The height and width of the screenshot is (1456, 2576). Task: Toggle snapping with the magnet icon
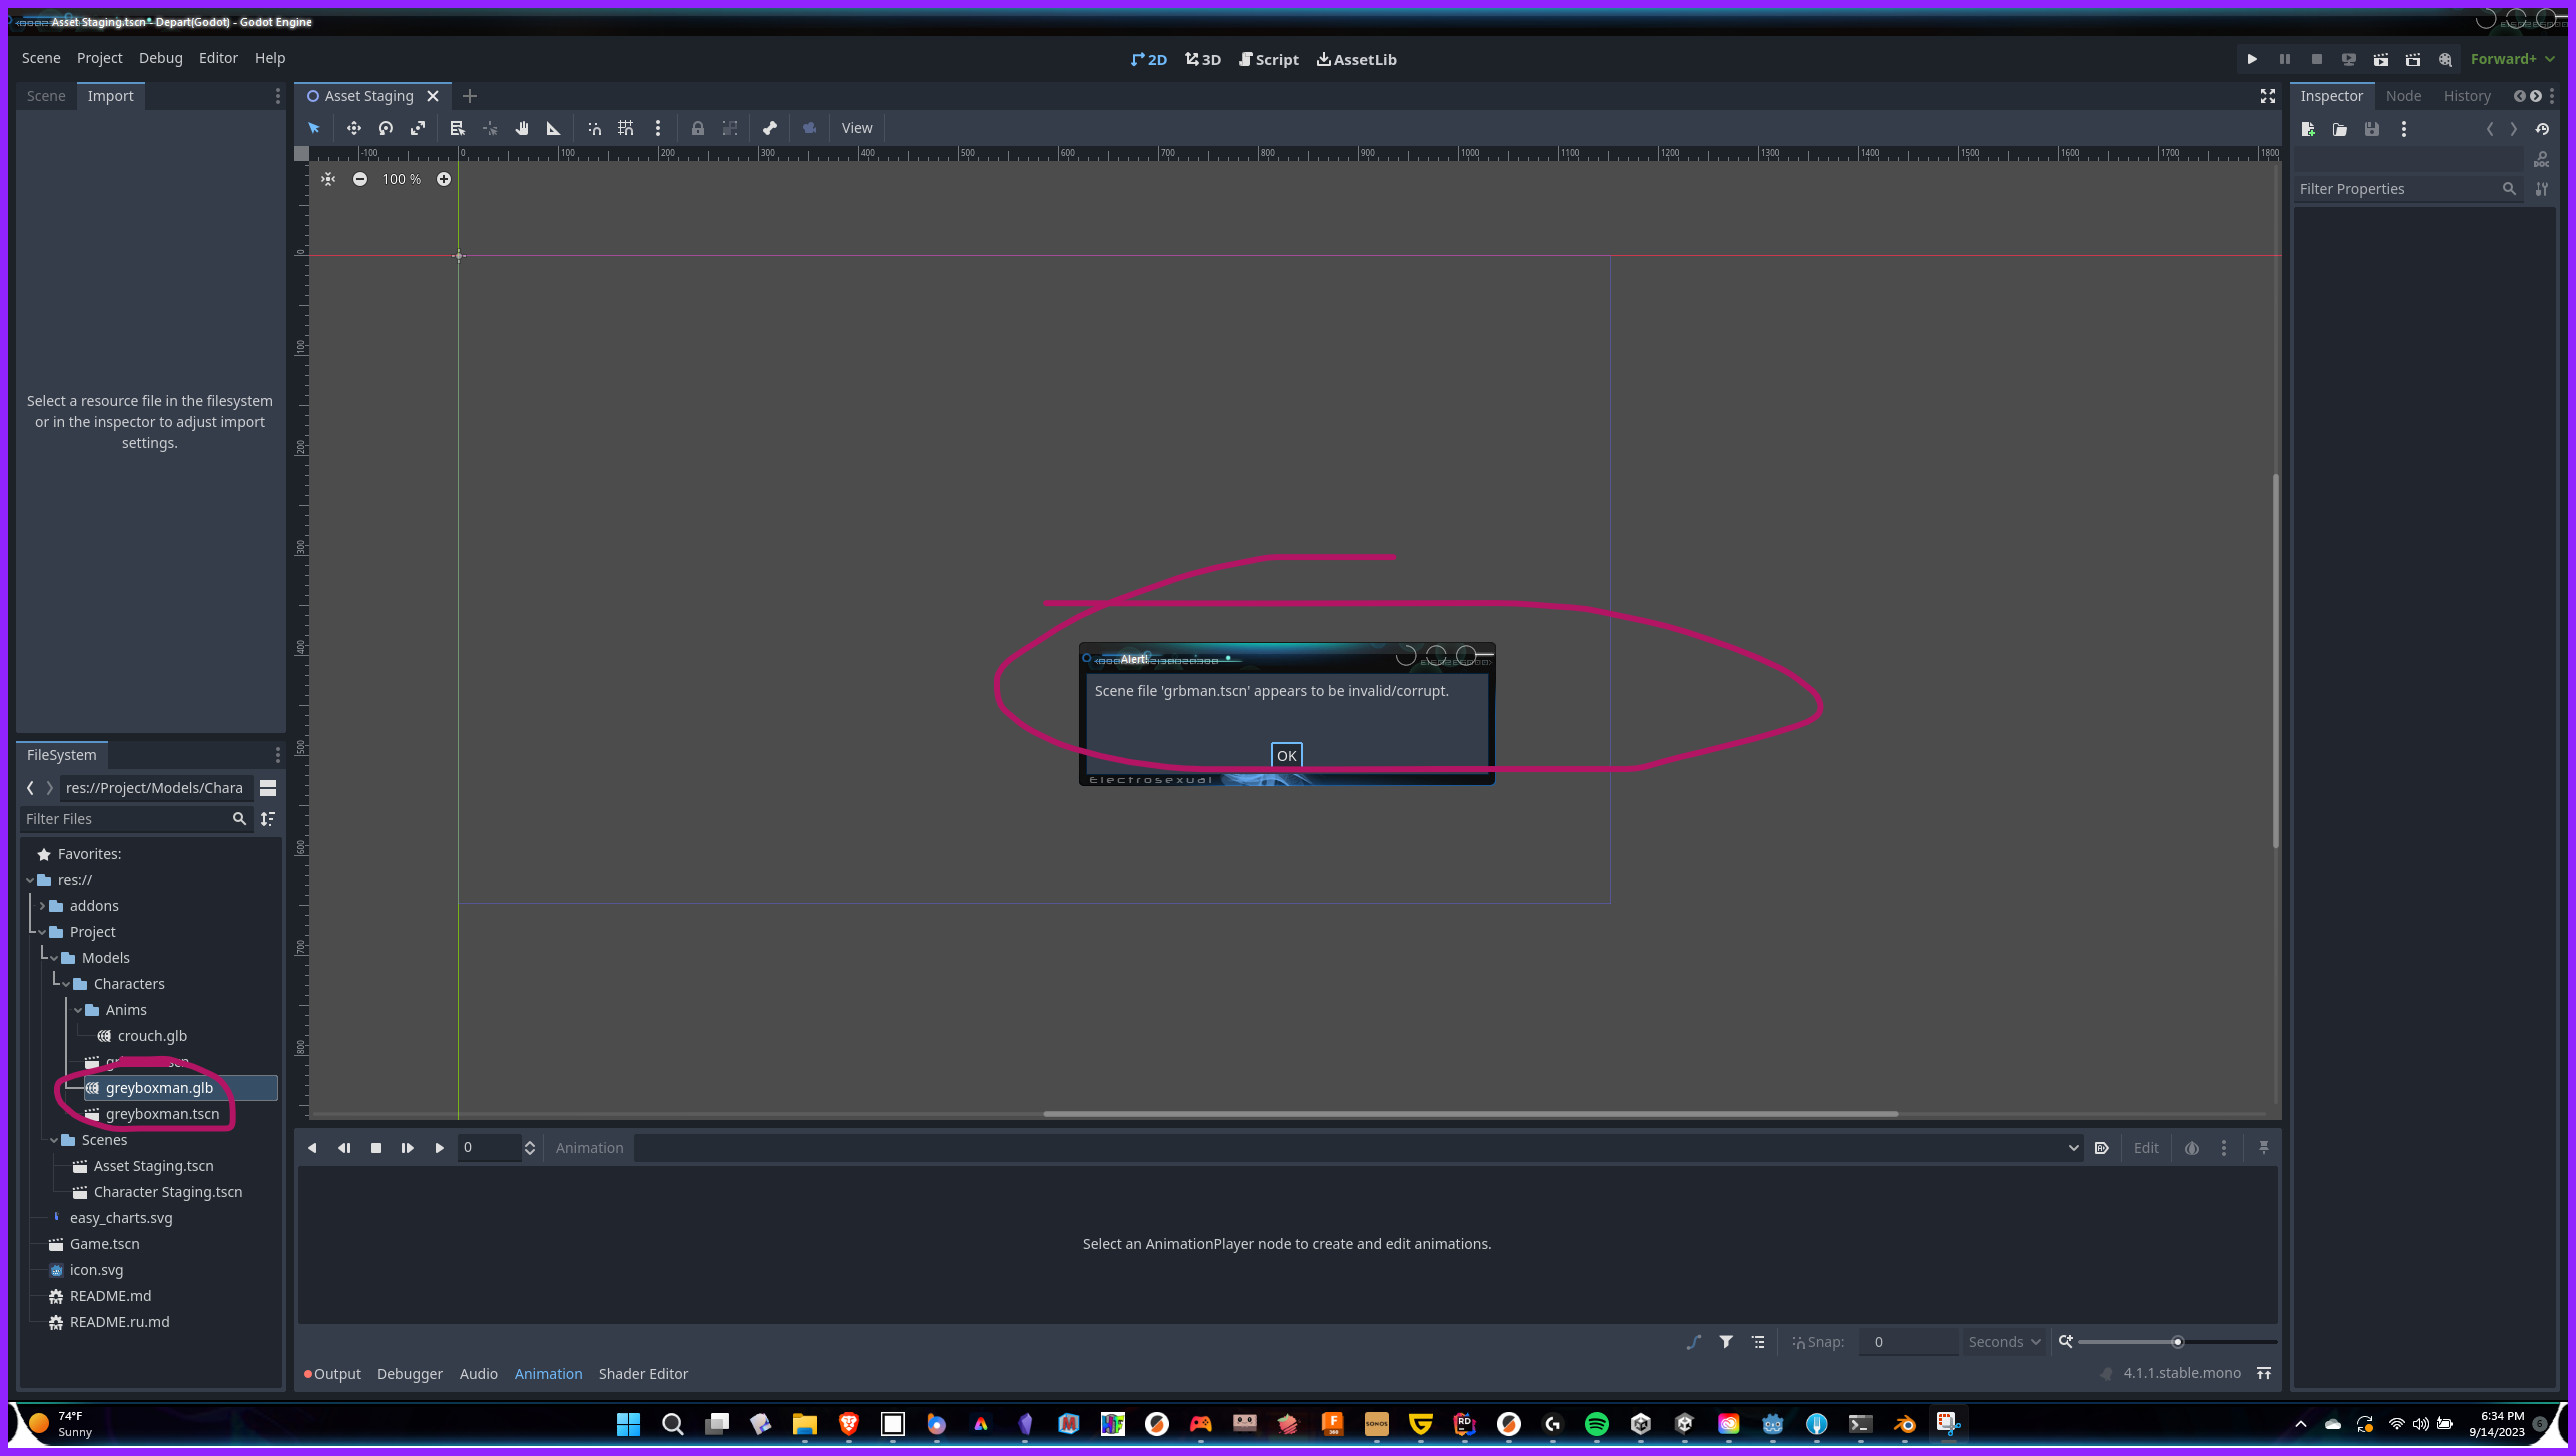(595, 128)
